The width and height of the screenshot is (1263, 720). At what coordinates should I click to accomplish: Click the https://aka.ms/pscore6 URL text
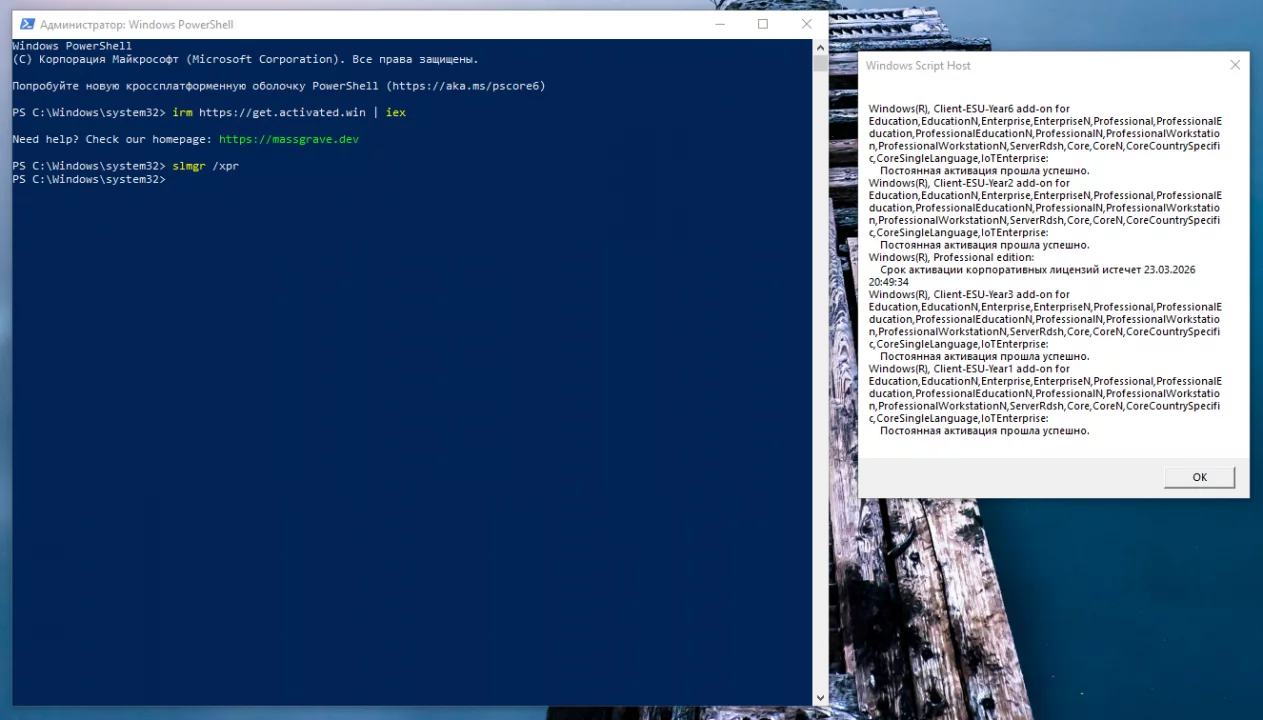(466, 86)
